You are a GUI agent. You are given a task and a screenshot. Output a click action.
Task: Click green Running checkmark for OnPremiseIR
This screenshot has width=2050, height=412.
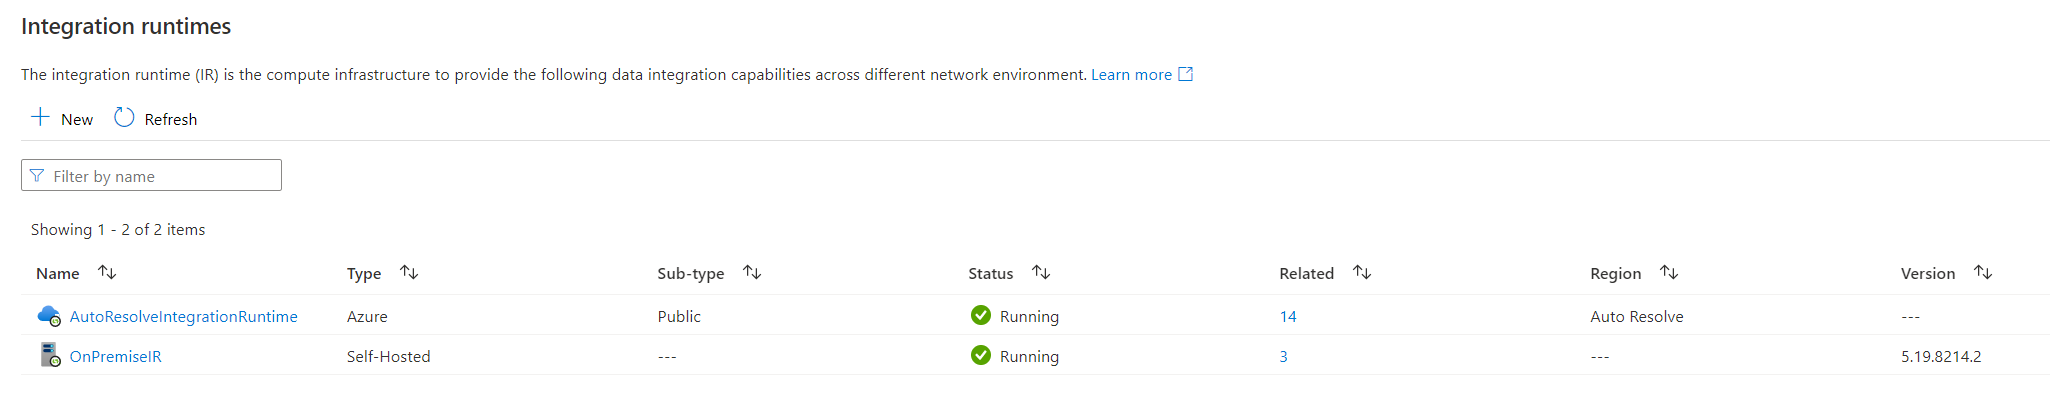[x=980, y=355]
